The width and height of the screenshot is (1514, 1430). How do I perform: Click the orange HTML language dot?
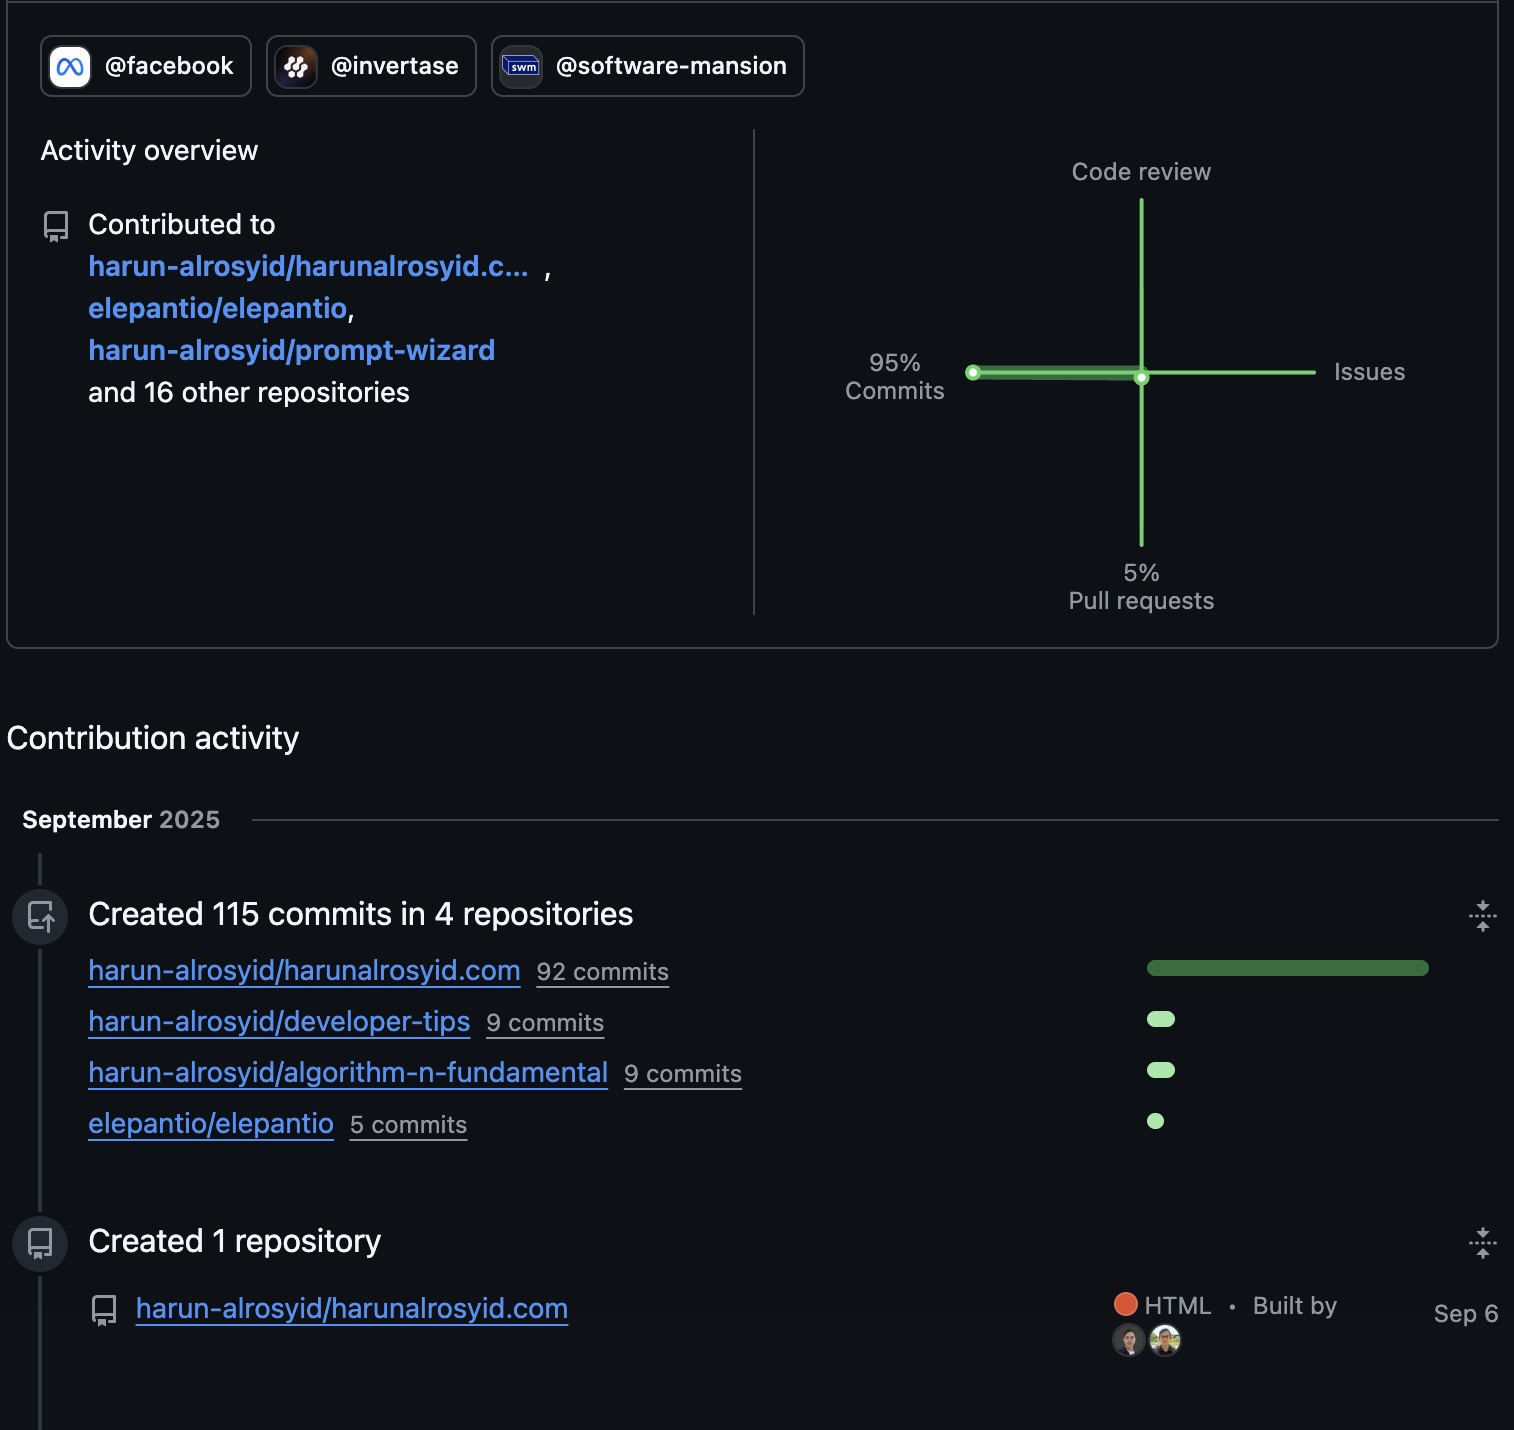1124,1304
